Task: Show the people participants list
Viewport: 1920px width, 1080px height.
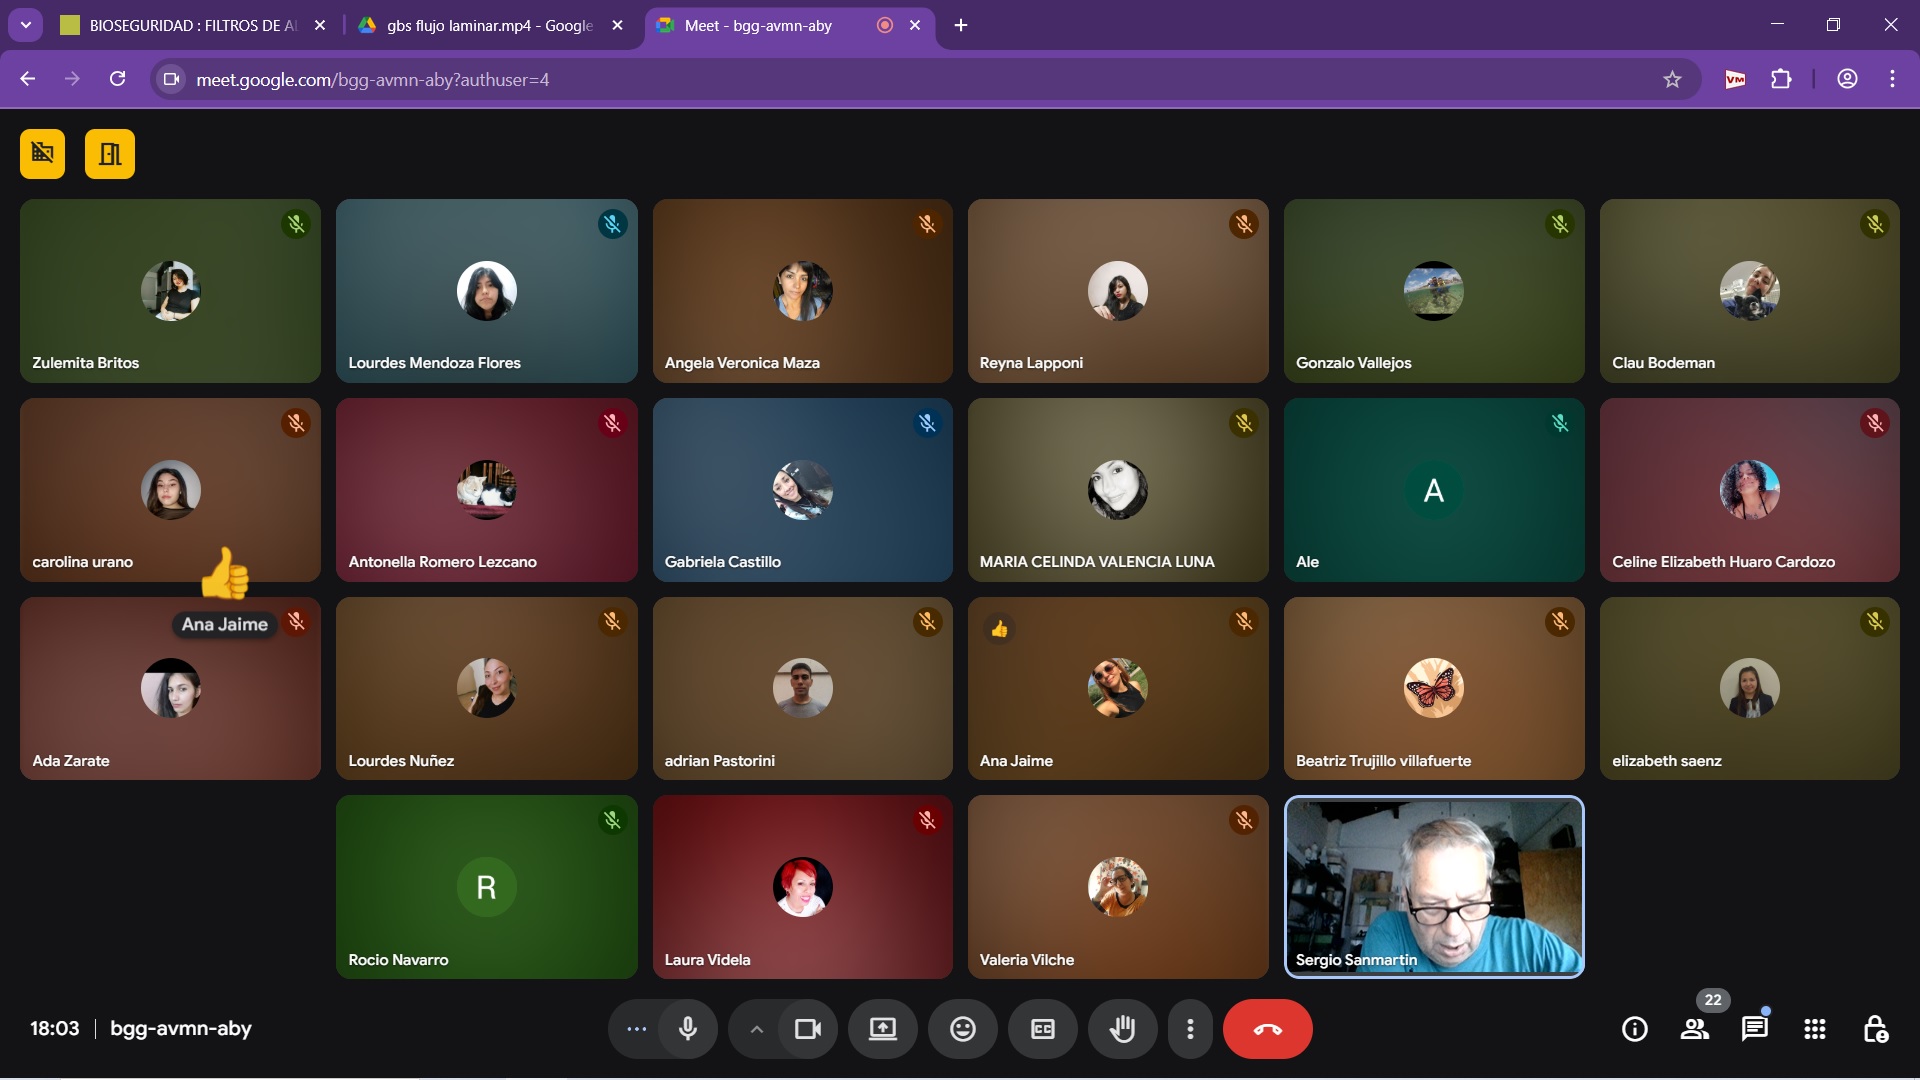Action: [x=1694, y=1029]
